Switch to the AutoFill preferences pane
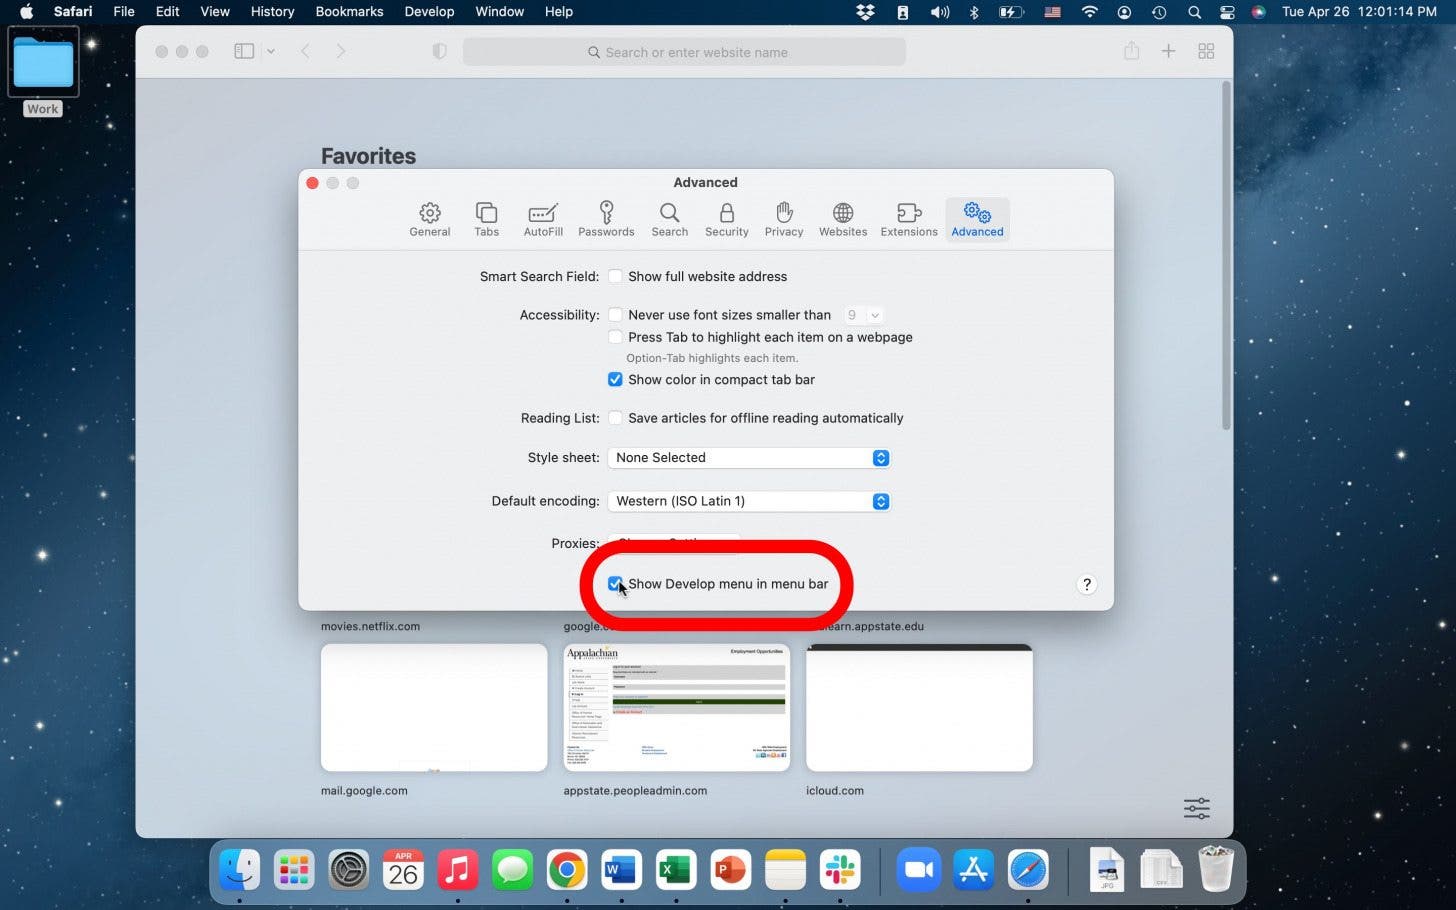 (x=543, y=219)
